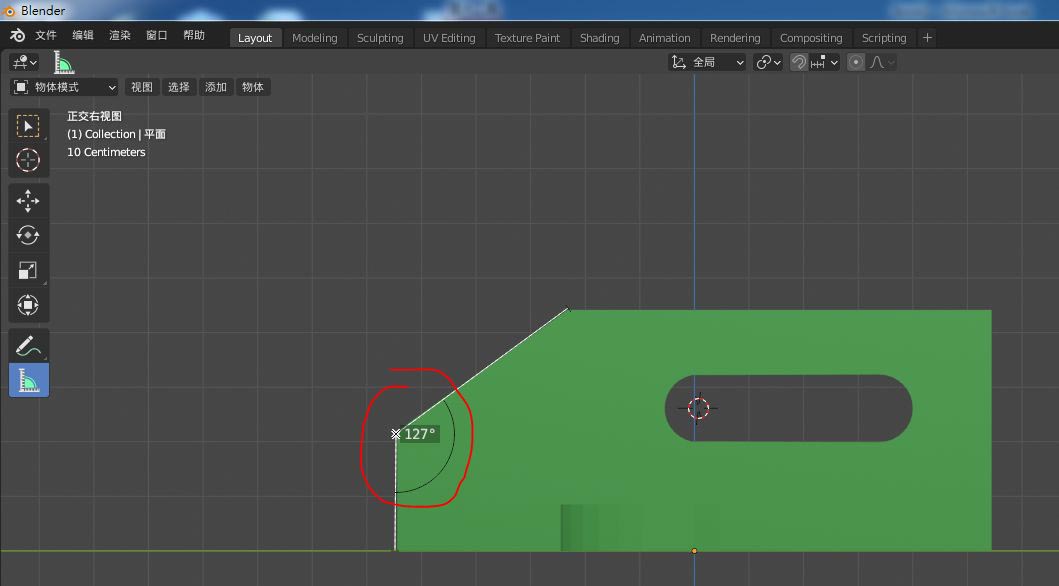Switch to the Layout workspace tab
Viewport: 1059px width, 586px height.
point(255,38)
